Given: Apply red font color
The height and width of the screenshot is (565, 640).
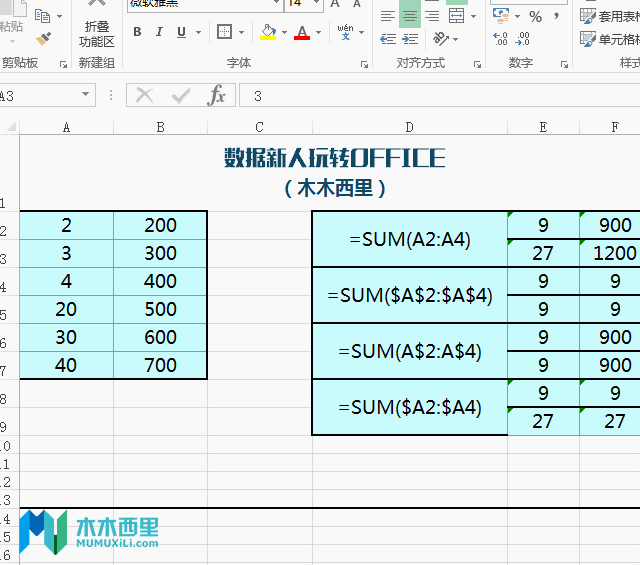Looking at the screenshot, I should (x=302, y=32).
